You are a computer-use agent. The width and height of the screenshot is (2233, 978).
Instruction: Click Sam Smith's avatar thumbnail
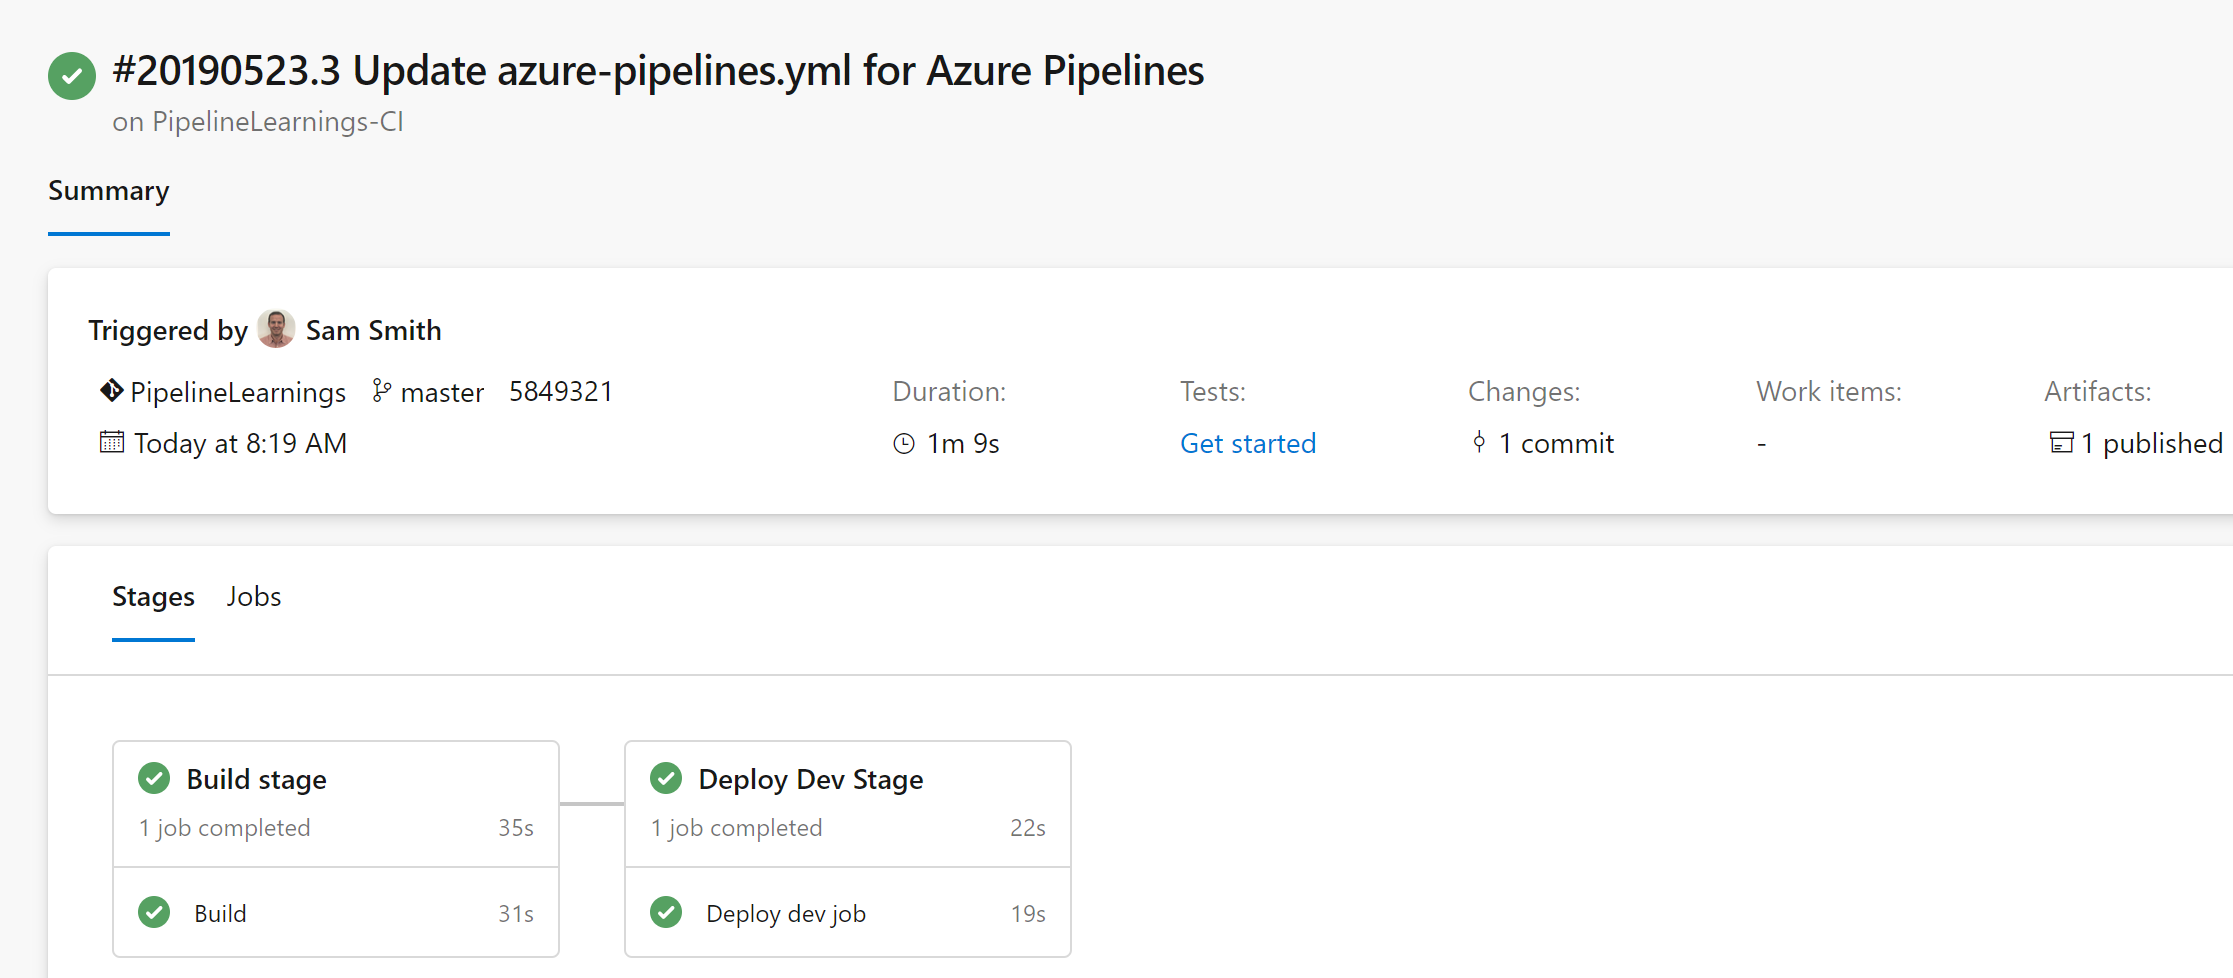[276, 329]
